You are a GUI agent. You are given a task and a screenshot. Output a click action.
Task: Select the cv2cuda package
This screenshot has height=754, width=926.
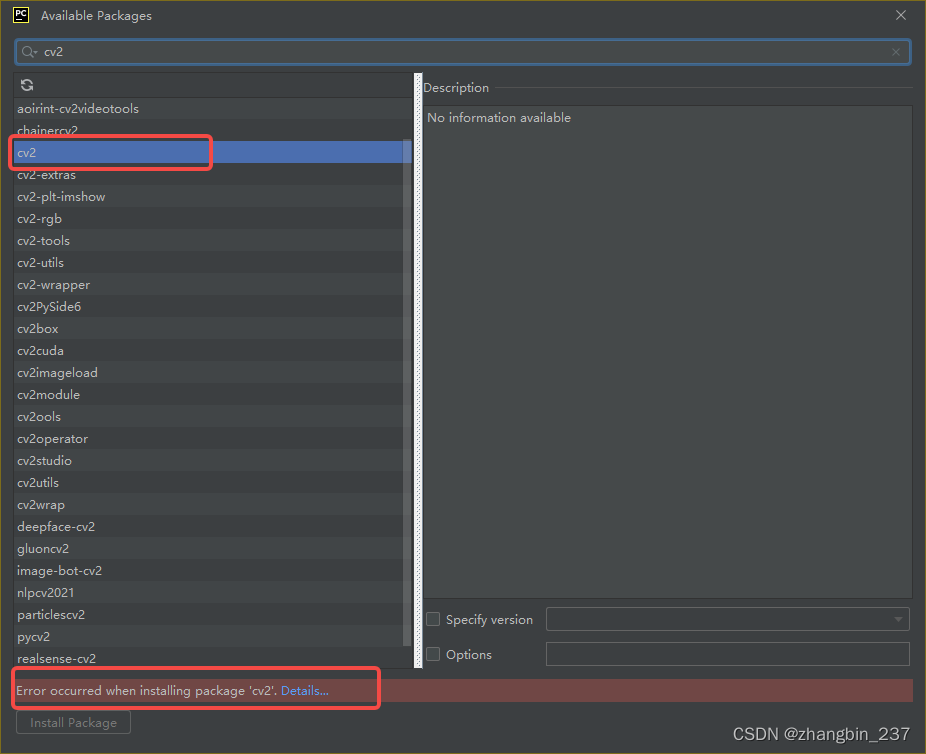pos(213,351)
